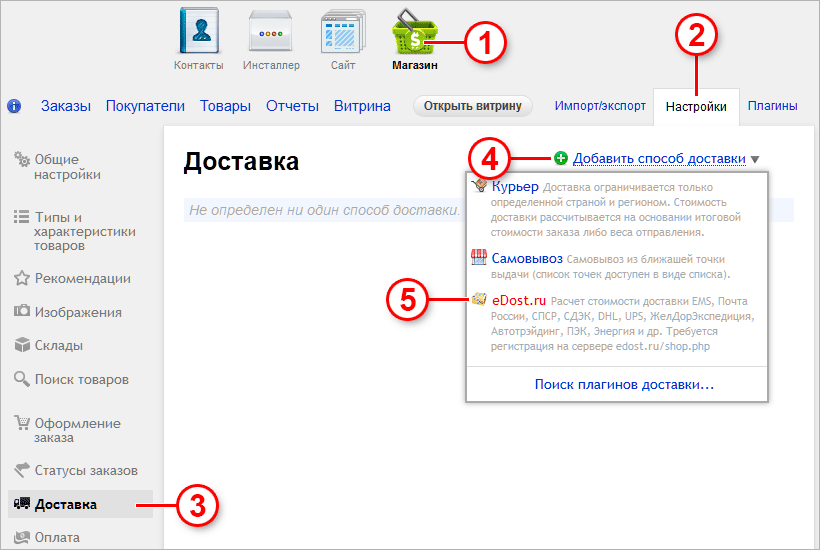Click the flag icon for Статусы заказов
820x550 pixels.
tap(21, 470)
